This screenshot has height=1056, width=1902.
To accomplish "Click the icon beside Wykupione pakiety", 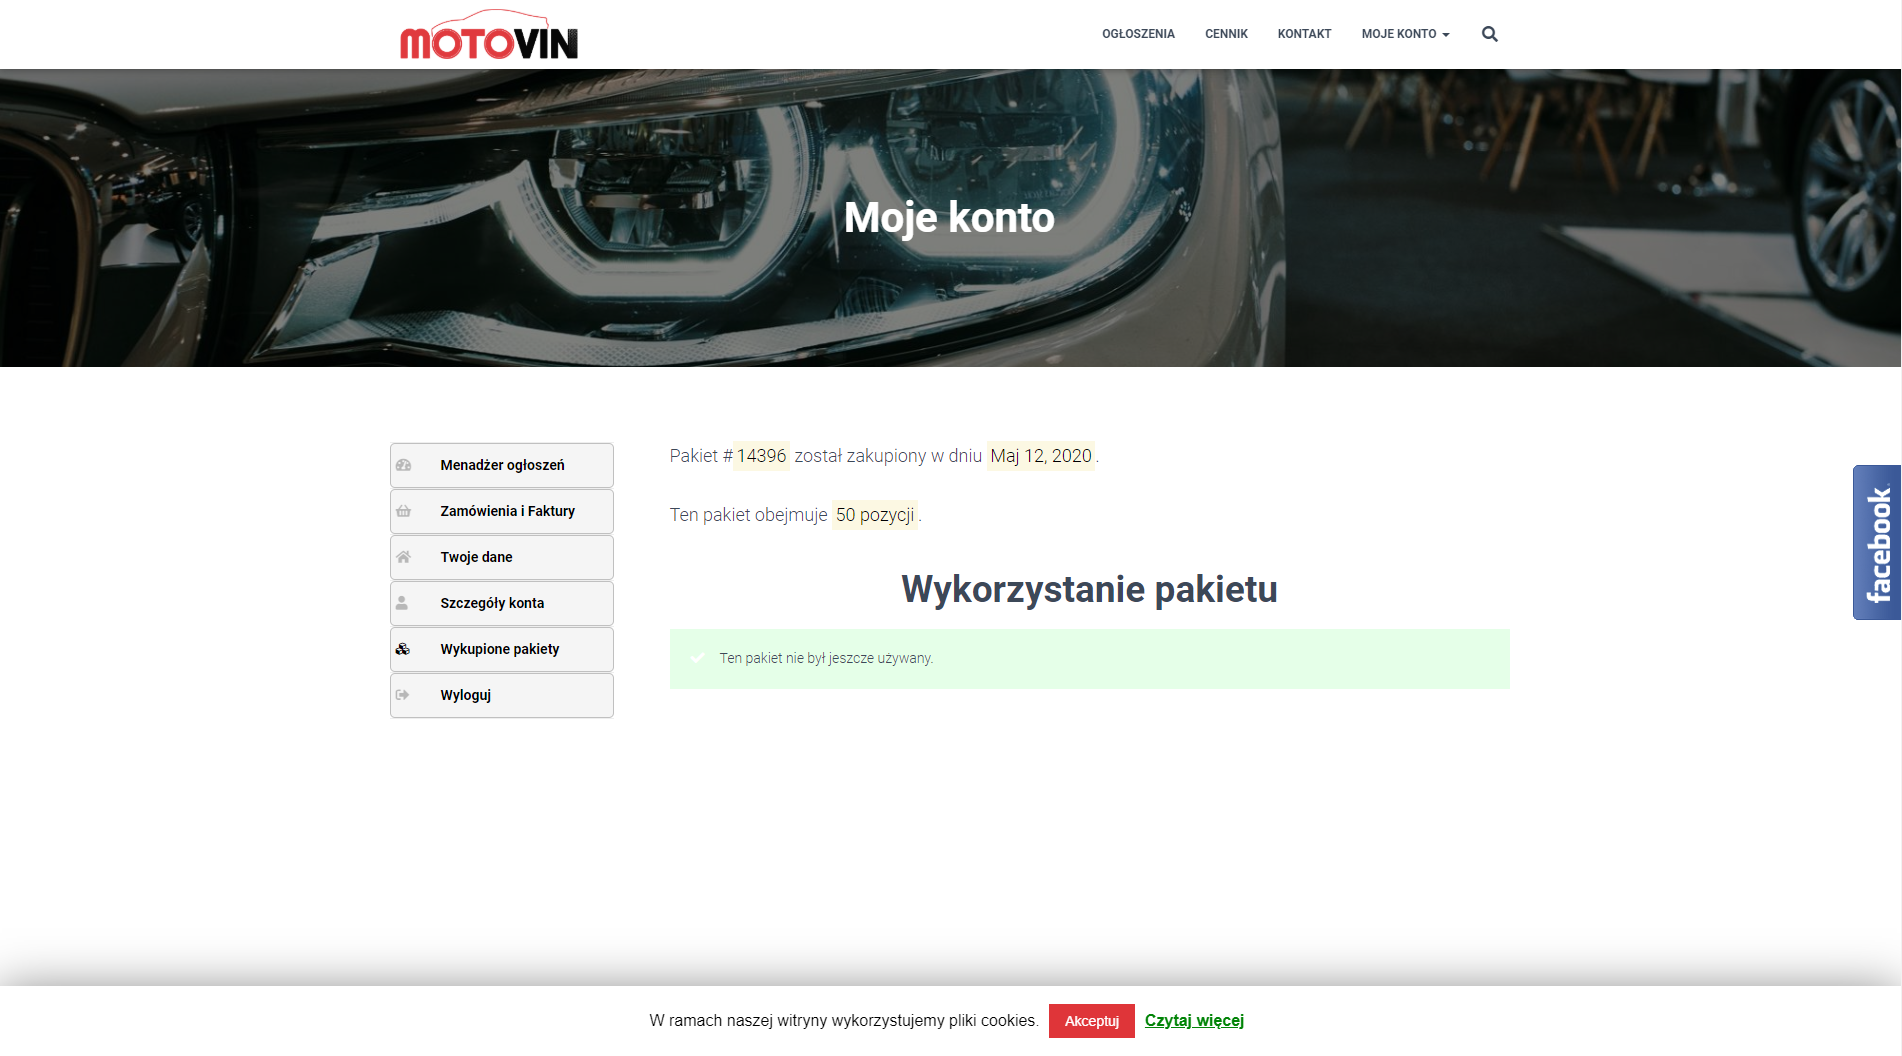I will point(404,648).
